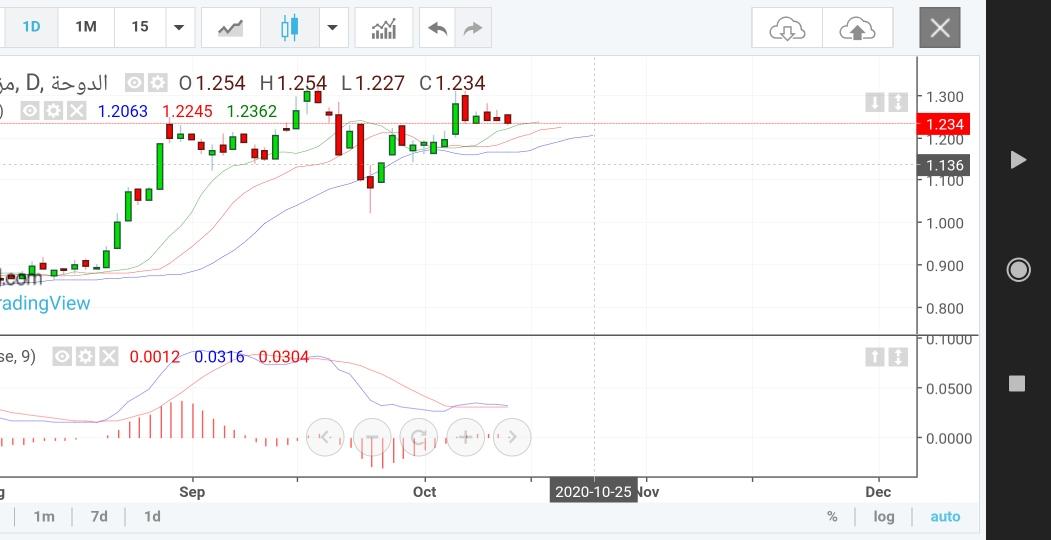Click the Nov label on time axis

coord(648,492)
